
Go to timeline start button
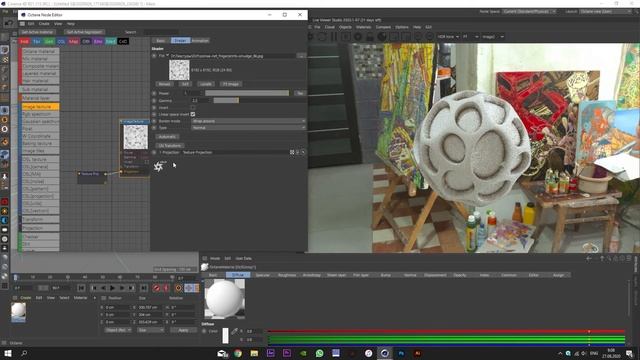click(x=81, y=288)
